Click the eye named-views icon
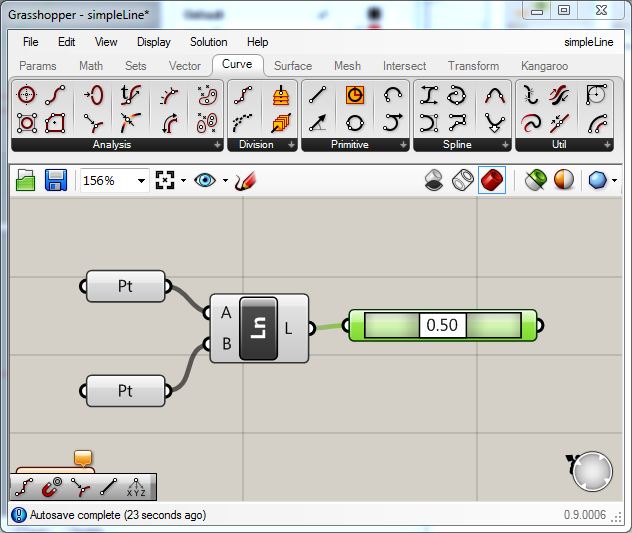The width and height of the screenshot is (632, 533). tap(205, 180)
